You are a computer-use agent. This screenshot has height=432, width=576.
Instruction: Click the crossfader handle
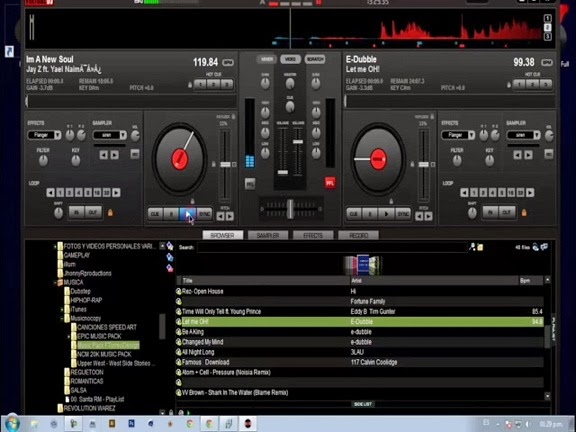[290, 209]
